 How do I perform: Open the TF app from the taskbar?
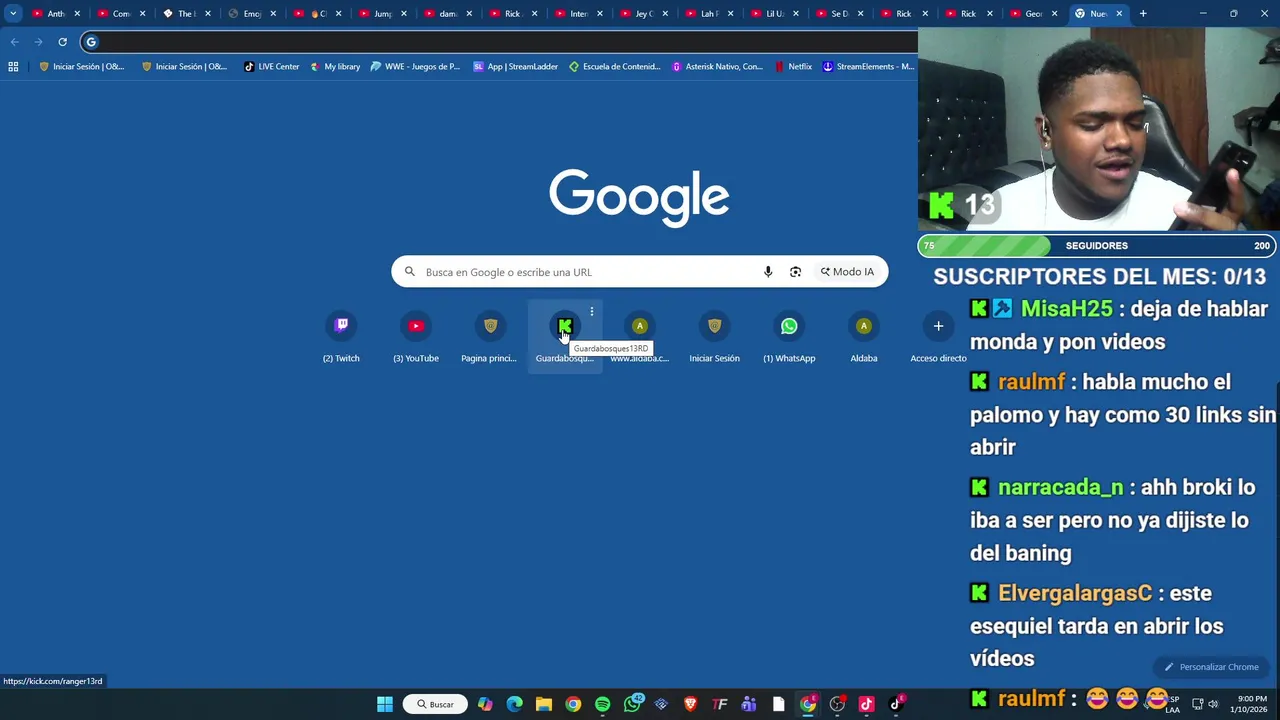click(x=720, y=704)
